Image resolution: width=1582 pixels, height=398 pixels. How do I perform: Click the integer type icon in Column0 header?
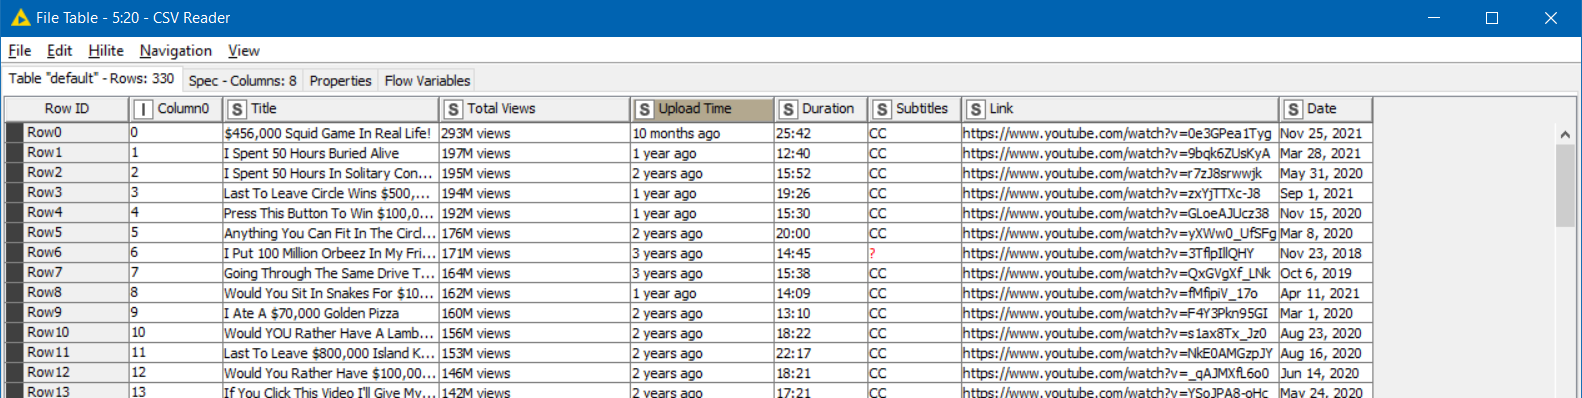pos(143,110)
